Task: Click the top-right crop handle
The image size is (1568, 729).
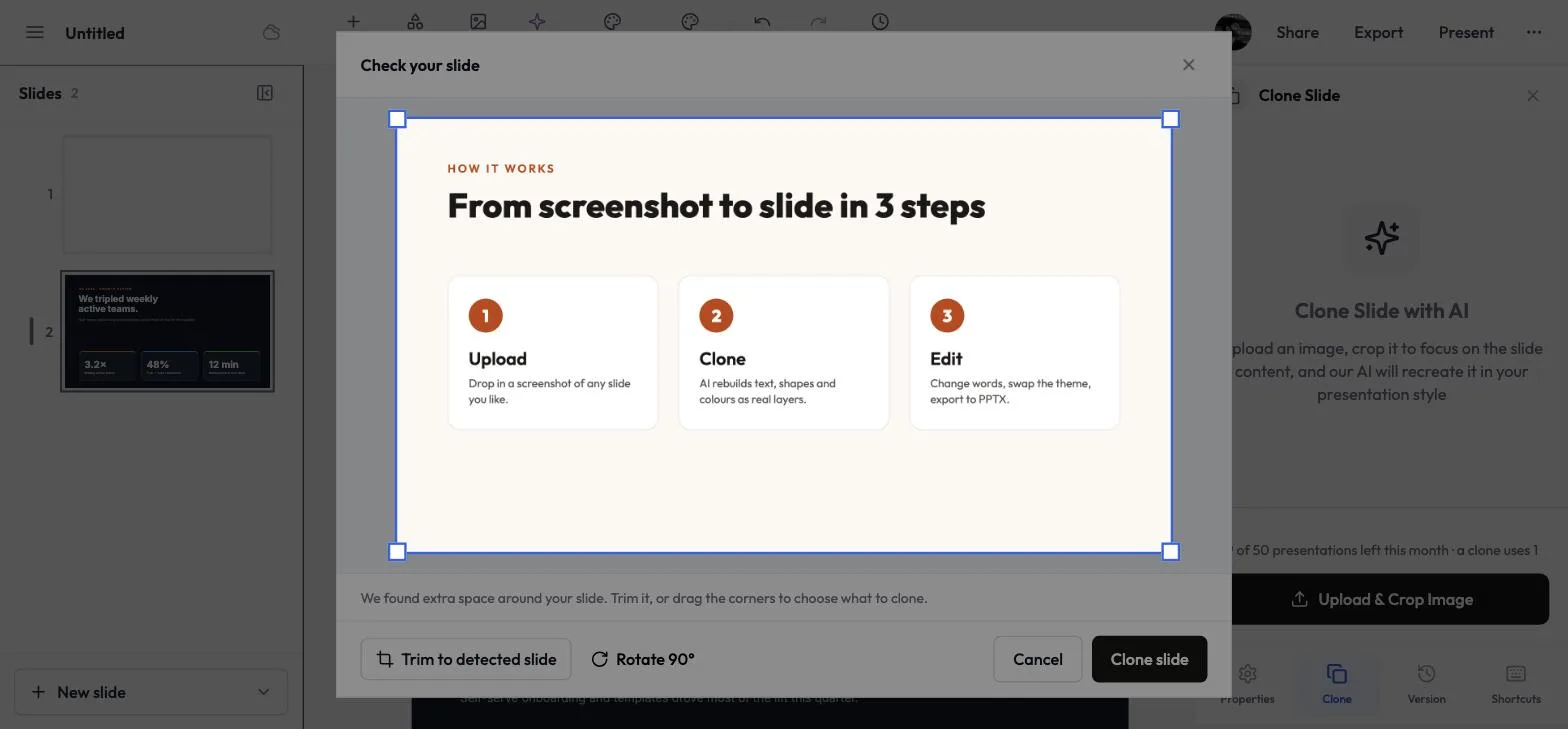Action: pyautogui.click(x=1171, y=119)
